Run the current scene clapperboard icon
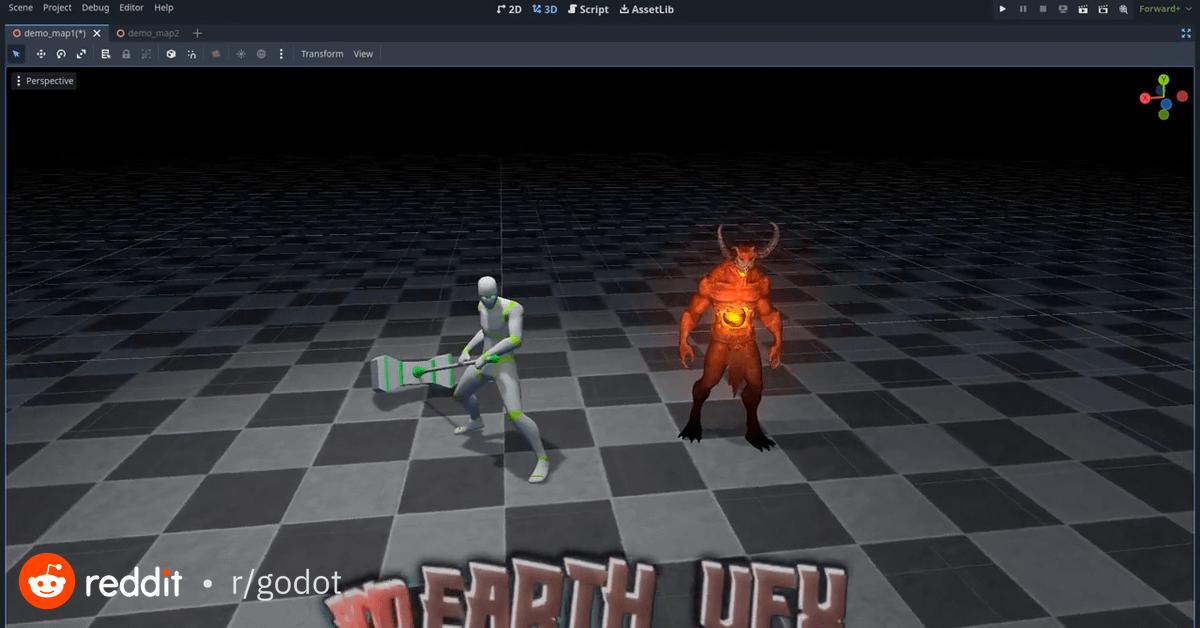 click(x=1083, y=9)
